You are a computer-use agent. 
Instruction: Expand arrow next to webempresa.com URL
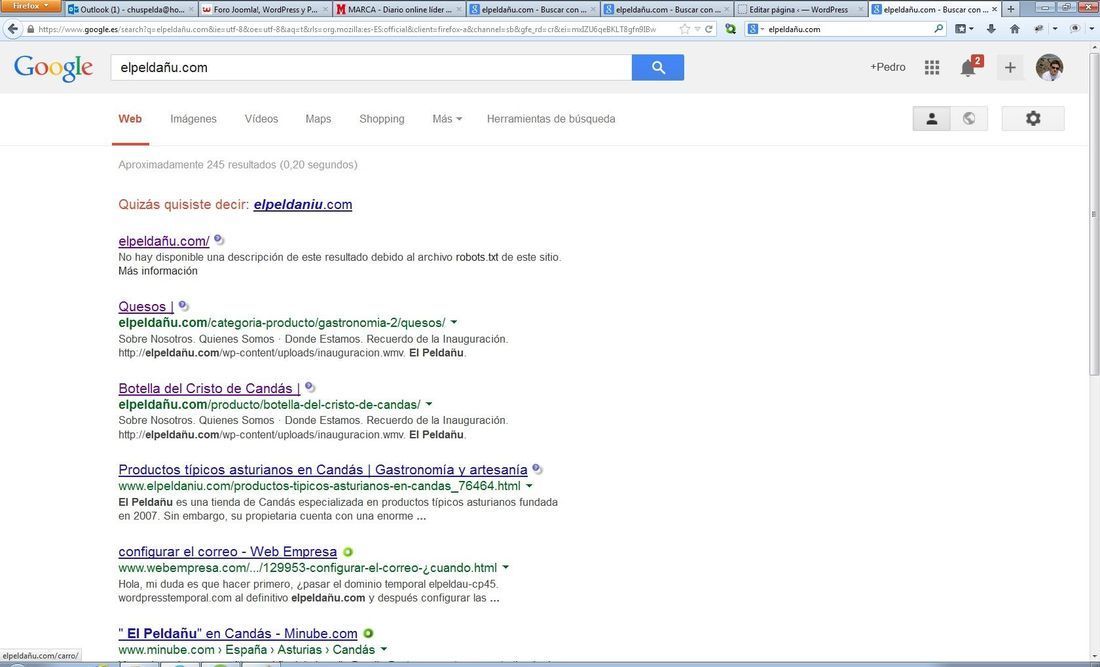pyautogui.click(x=505, y=567)
